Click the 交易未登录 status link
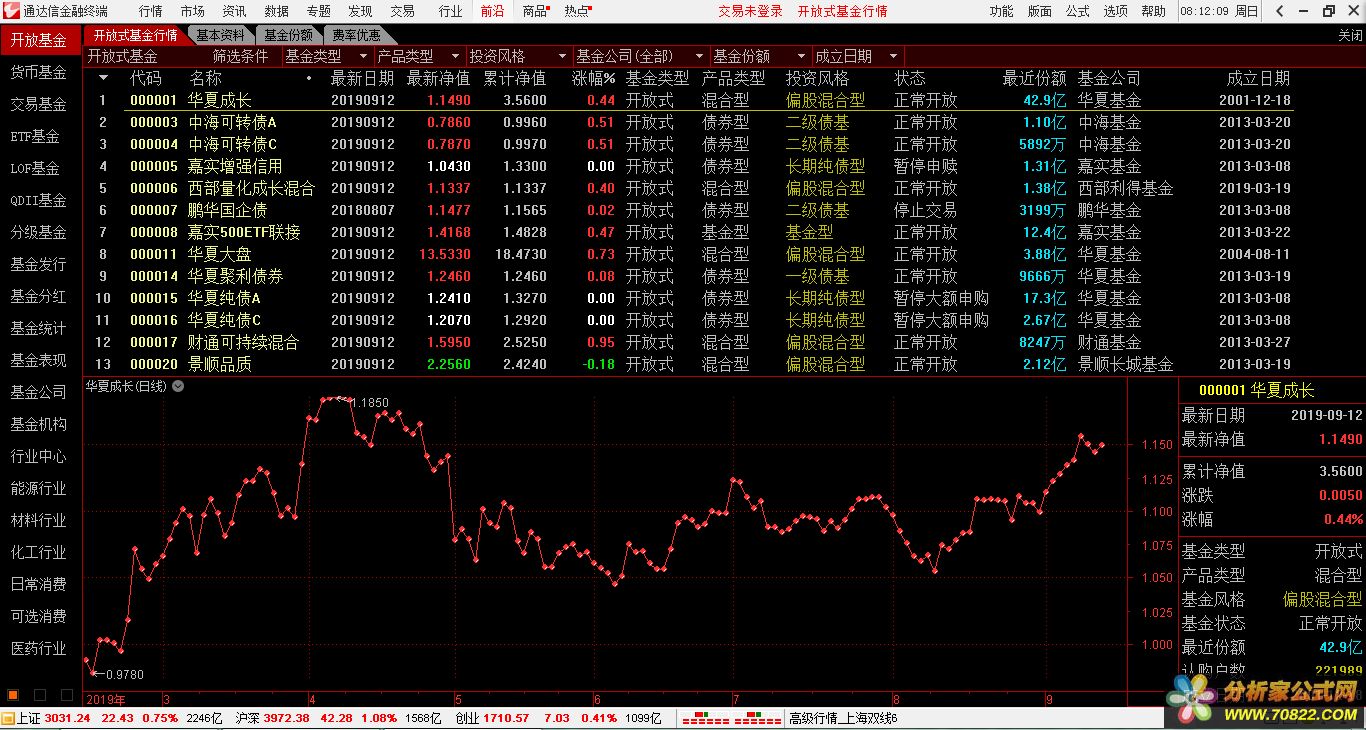The width and height of the screenshot is (1366, 730). 750,11
